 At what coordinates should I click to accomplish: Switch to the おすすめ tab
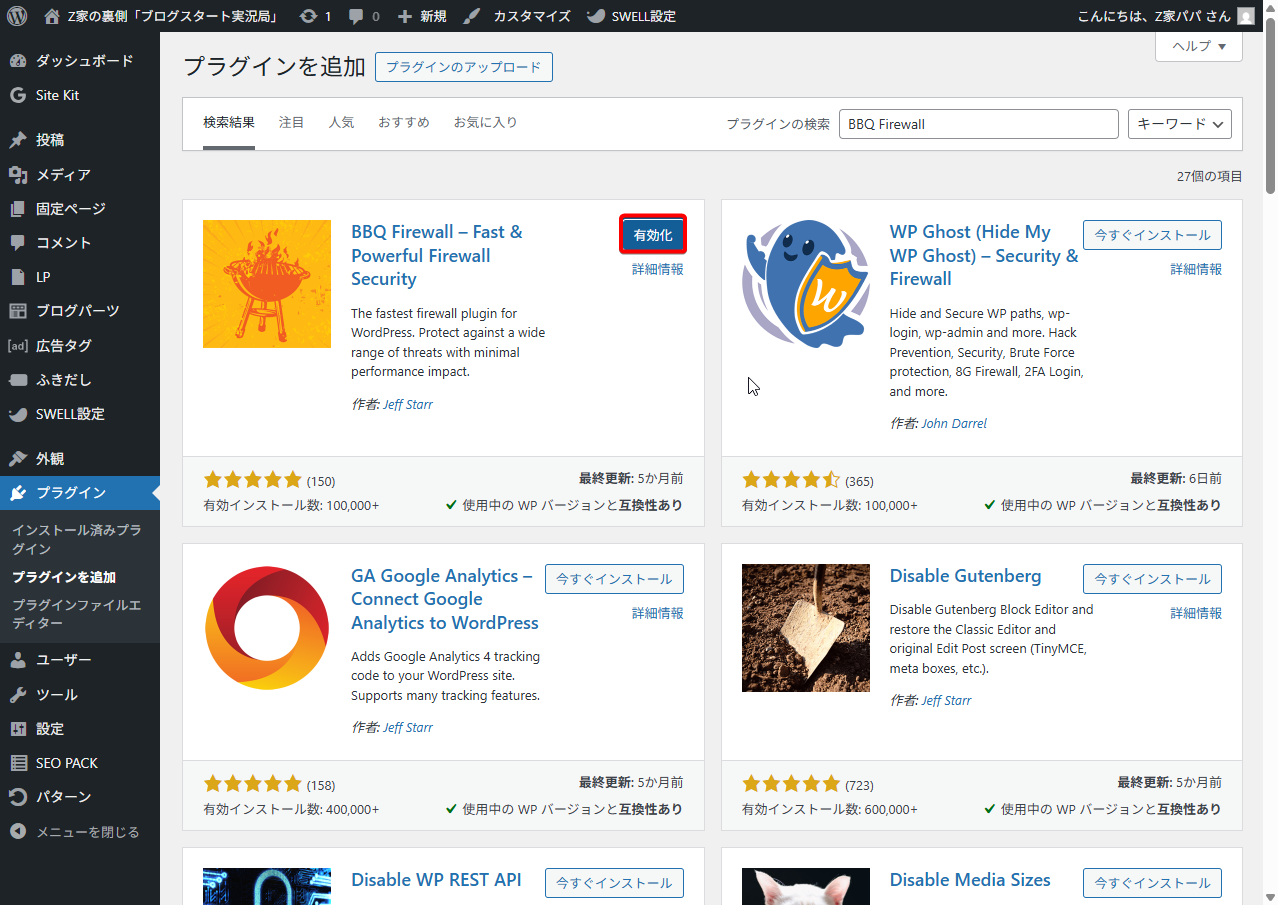pos(404,123)
